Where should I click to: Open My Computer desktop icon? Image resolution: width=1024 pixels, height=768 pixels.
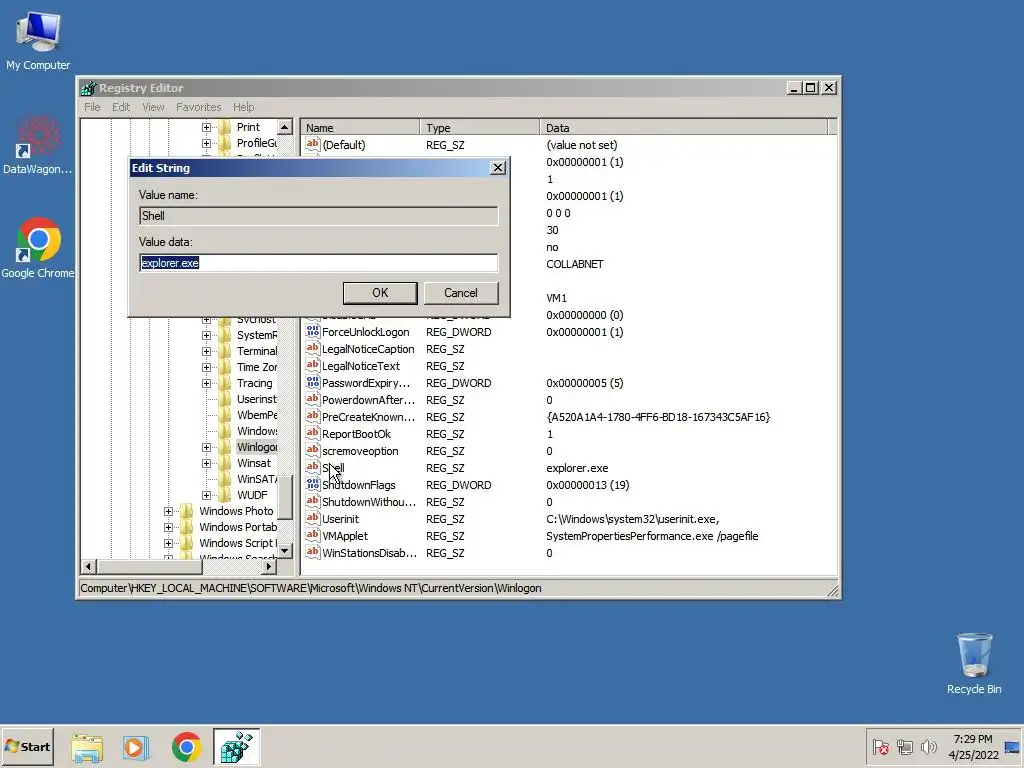[x=38, y=40]
